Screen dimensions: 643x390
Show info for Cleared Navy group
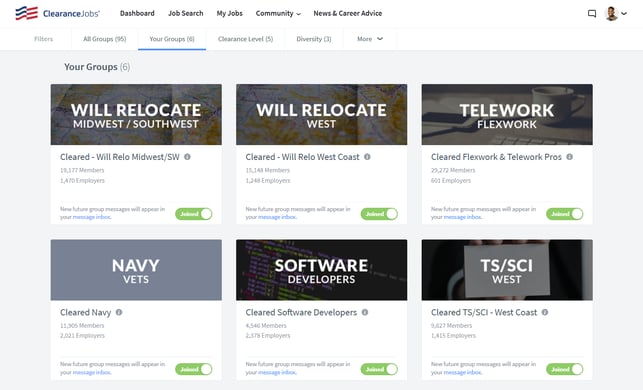pos(119,312)
